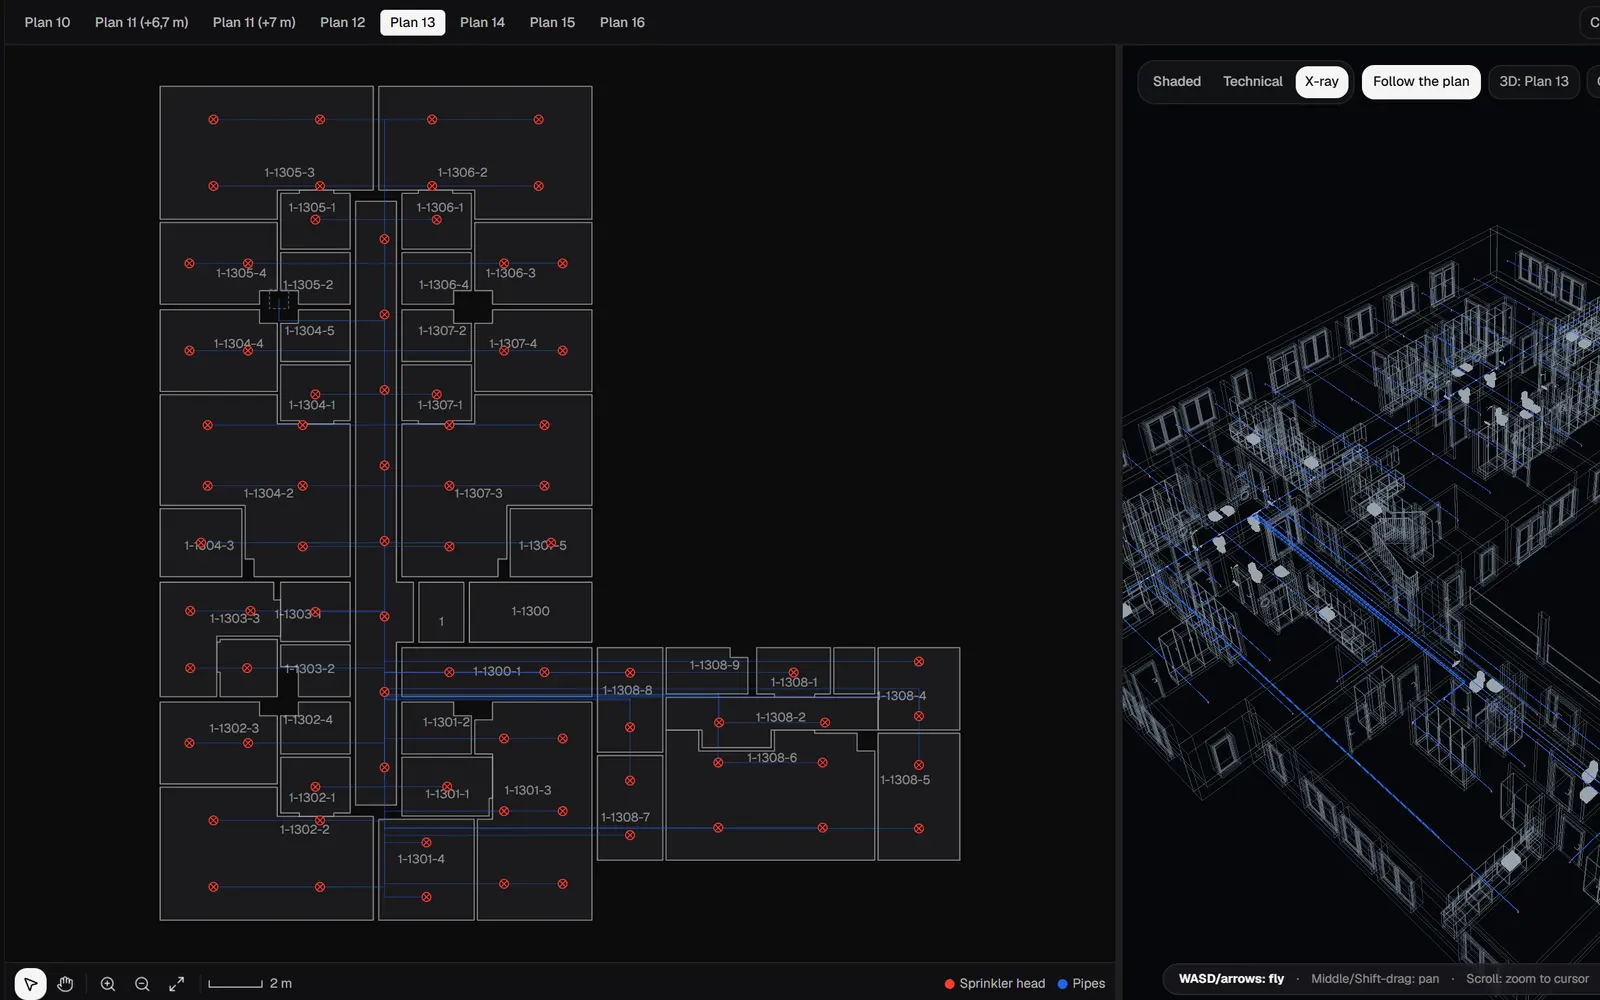Select room label 1-1304-1

tap(312, 404)
